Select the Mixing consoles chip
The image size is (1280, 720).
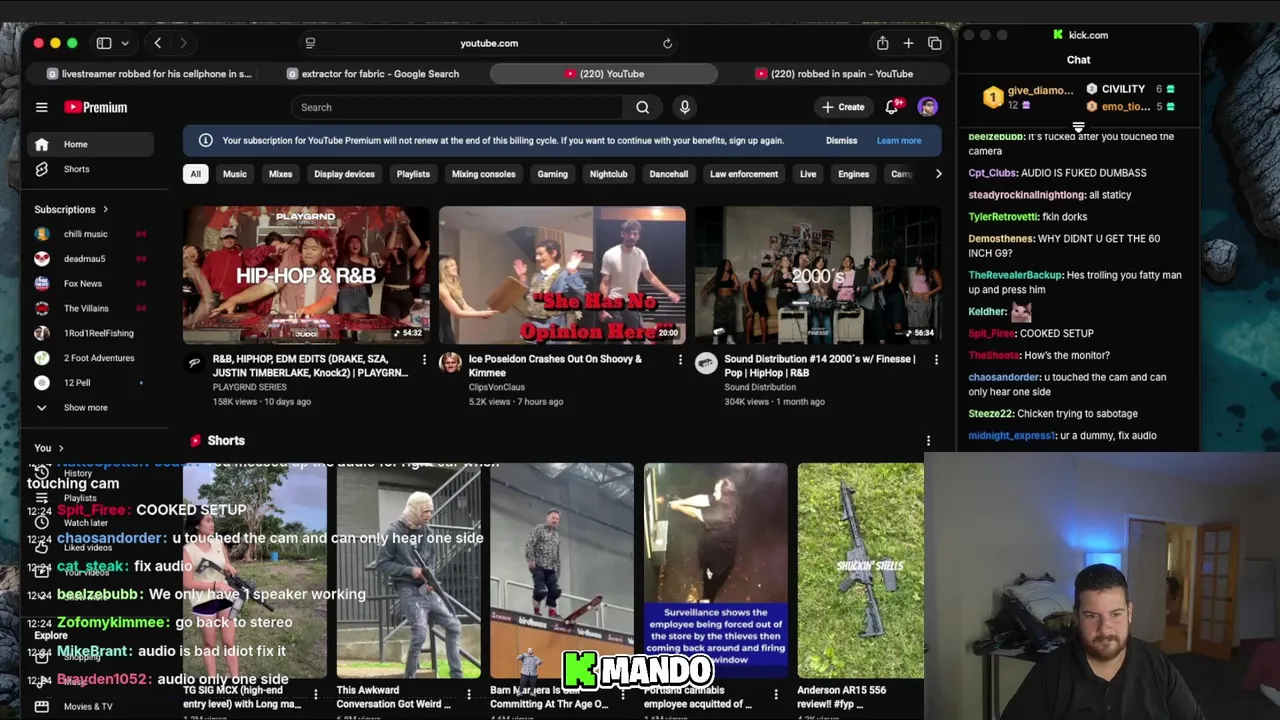(x=483, y=174)
